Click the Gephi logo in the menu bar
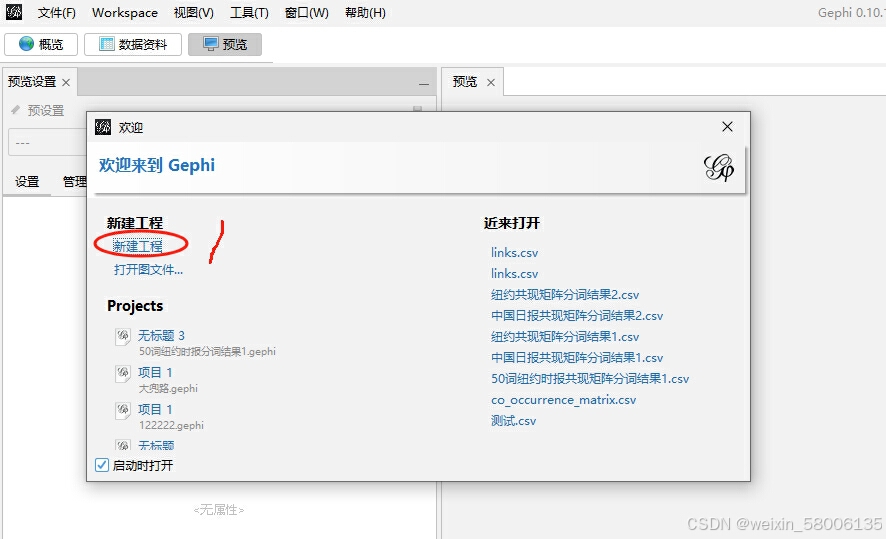 click(14, 12)
